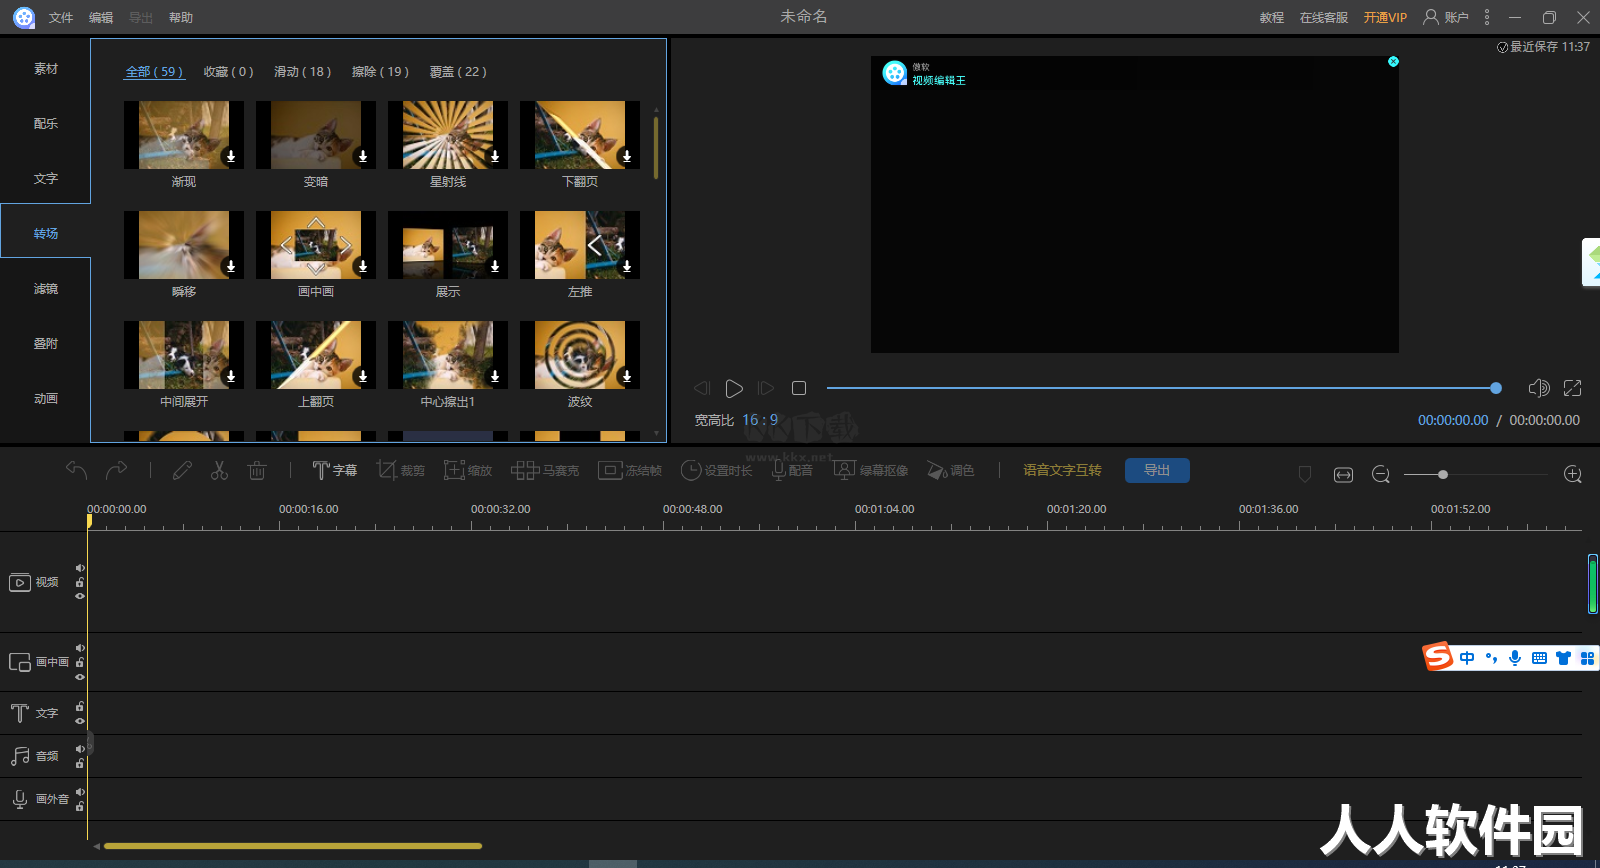Mute the 画中画 track
This screenshot has height=868, width=1600.
[80, 648]
